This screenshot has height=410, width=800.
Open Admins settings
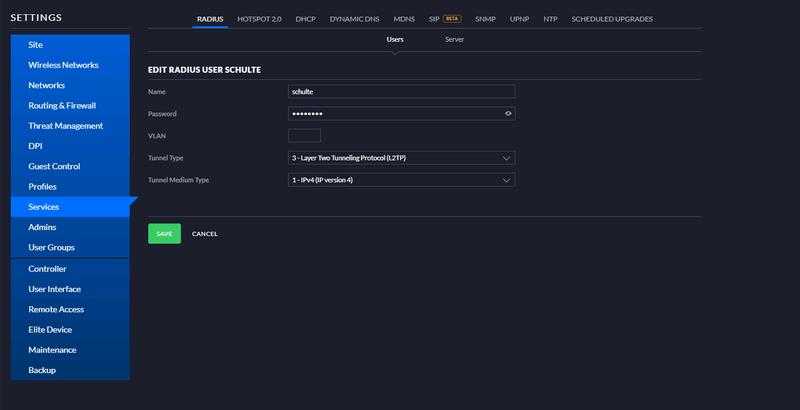pyautogui.click(x=70, y=227)
